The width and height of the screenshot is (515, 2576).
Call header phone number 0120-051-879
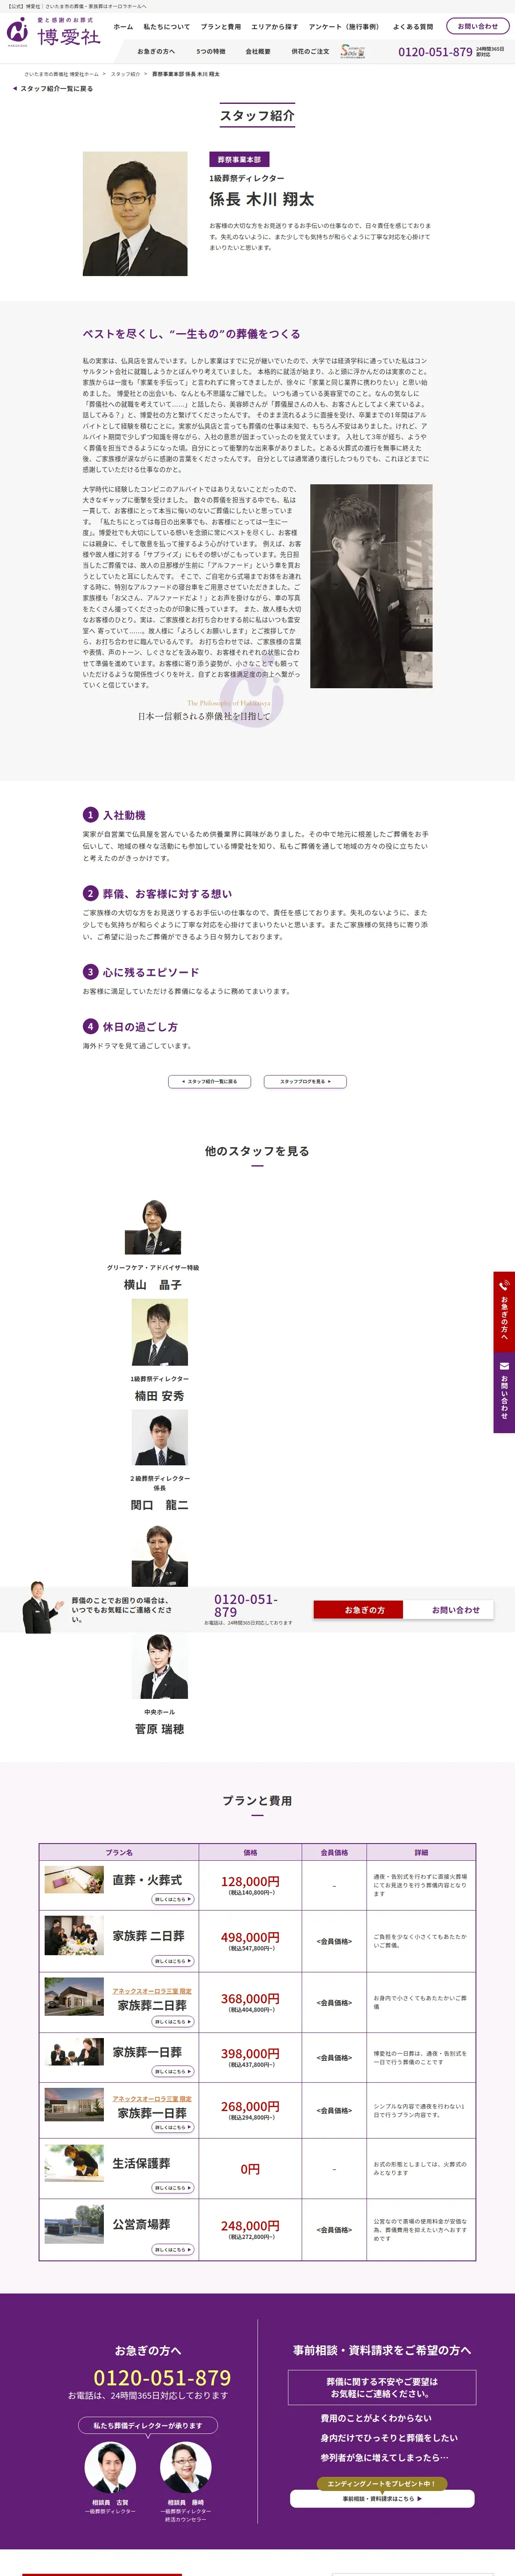pos(435,52)
